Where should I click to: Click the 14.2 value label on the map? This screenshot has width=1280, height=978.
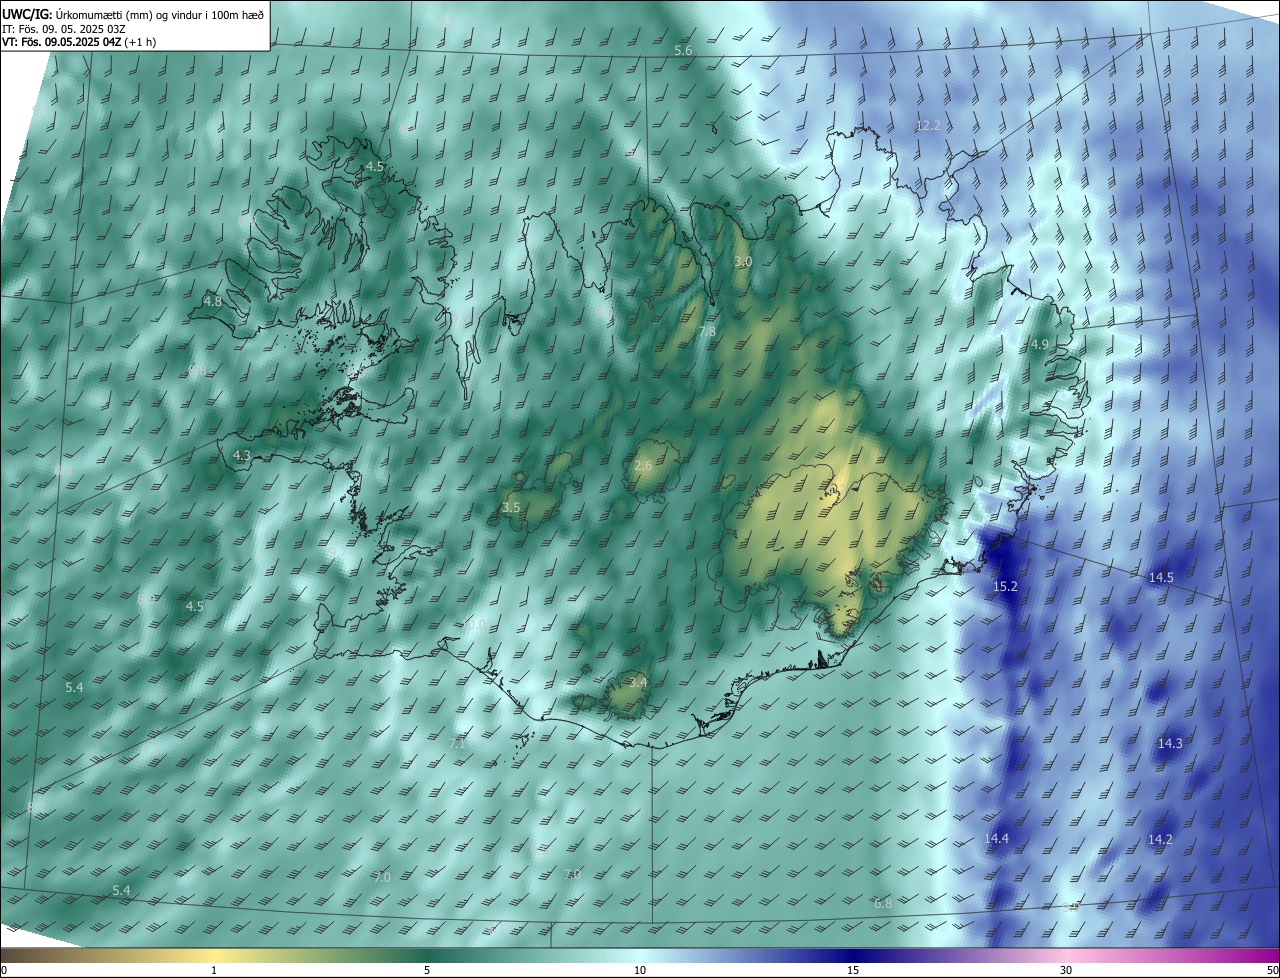coord(1160,839)
